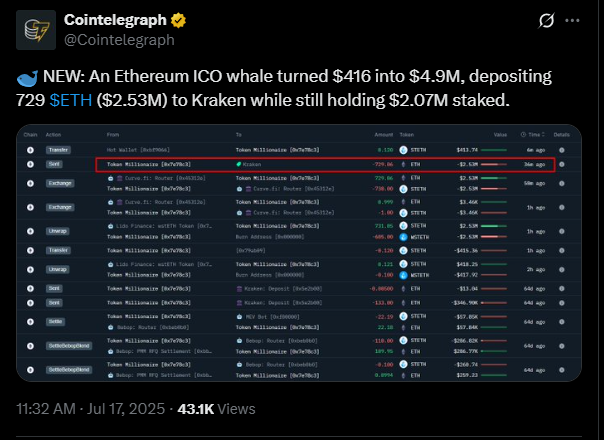Viewport: 604px width, 440px height.
Task: Open the three-dot more options menu
Action: [572, 20]
